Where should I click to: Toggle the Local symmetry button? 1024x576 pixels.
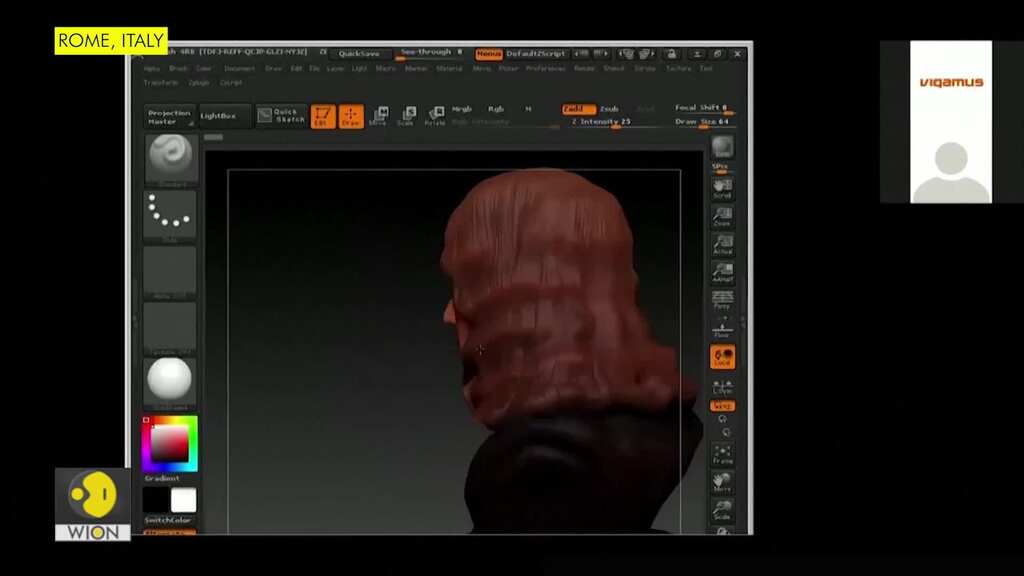[722, 357]
